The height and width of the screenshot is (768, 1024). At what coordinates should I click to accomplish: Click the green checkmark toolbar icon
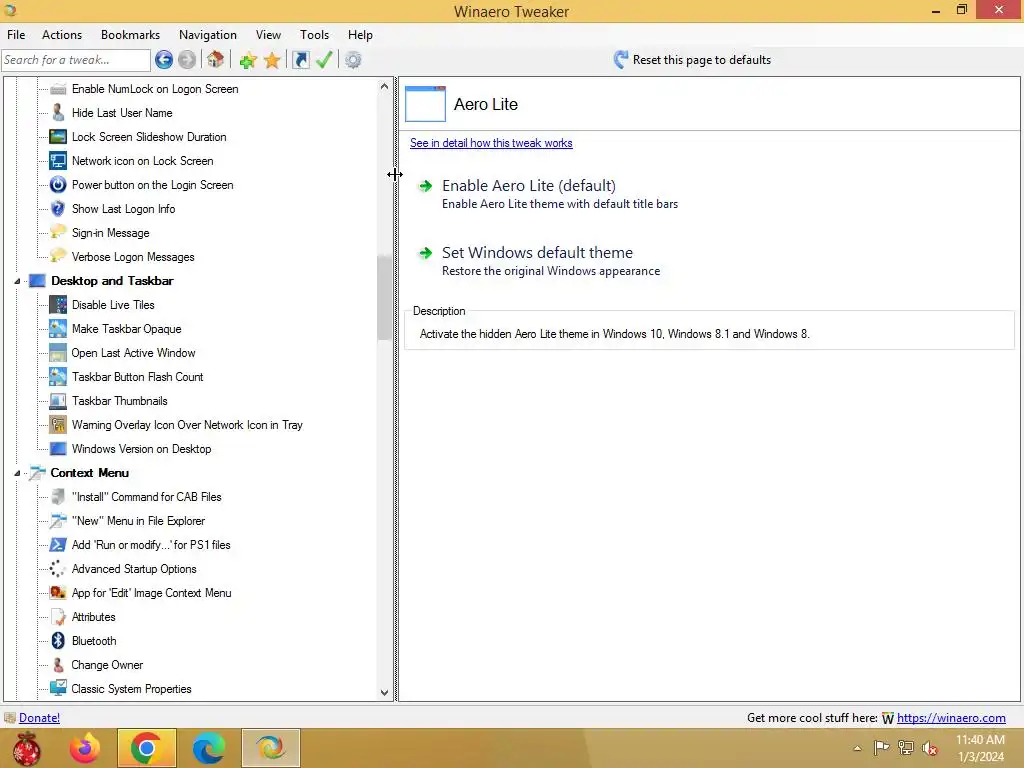pos(324,60)
